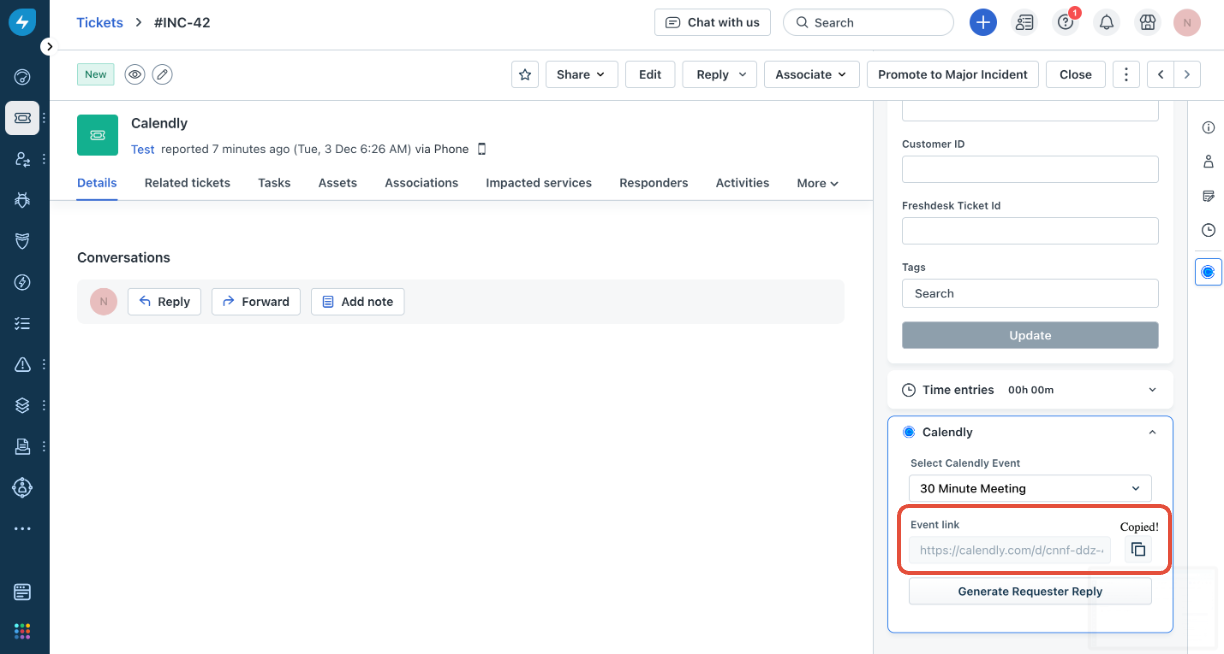1224x654 pixels.
Task: Open the lightning bolt icon in sidebar
Action: 22,282
